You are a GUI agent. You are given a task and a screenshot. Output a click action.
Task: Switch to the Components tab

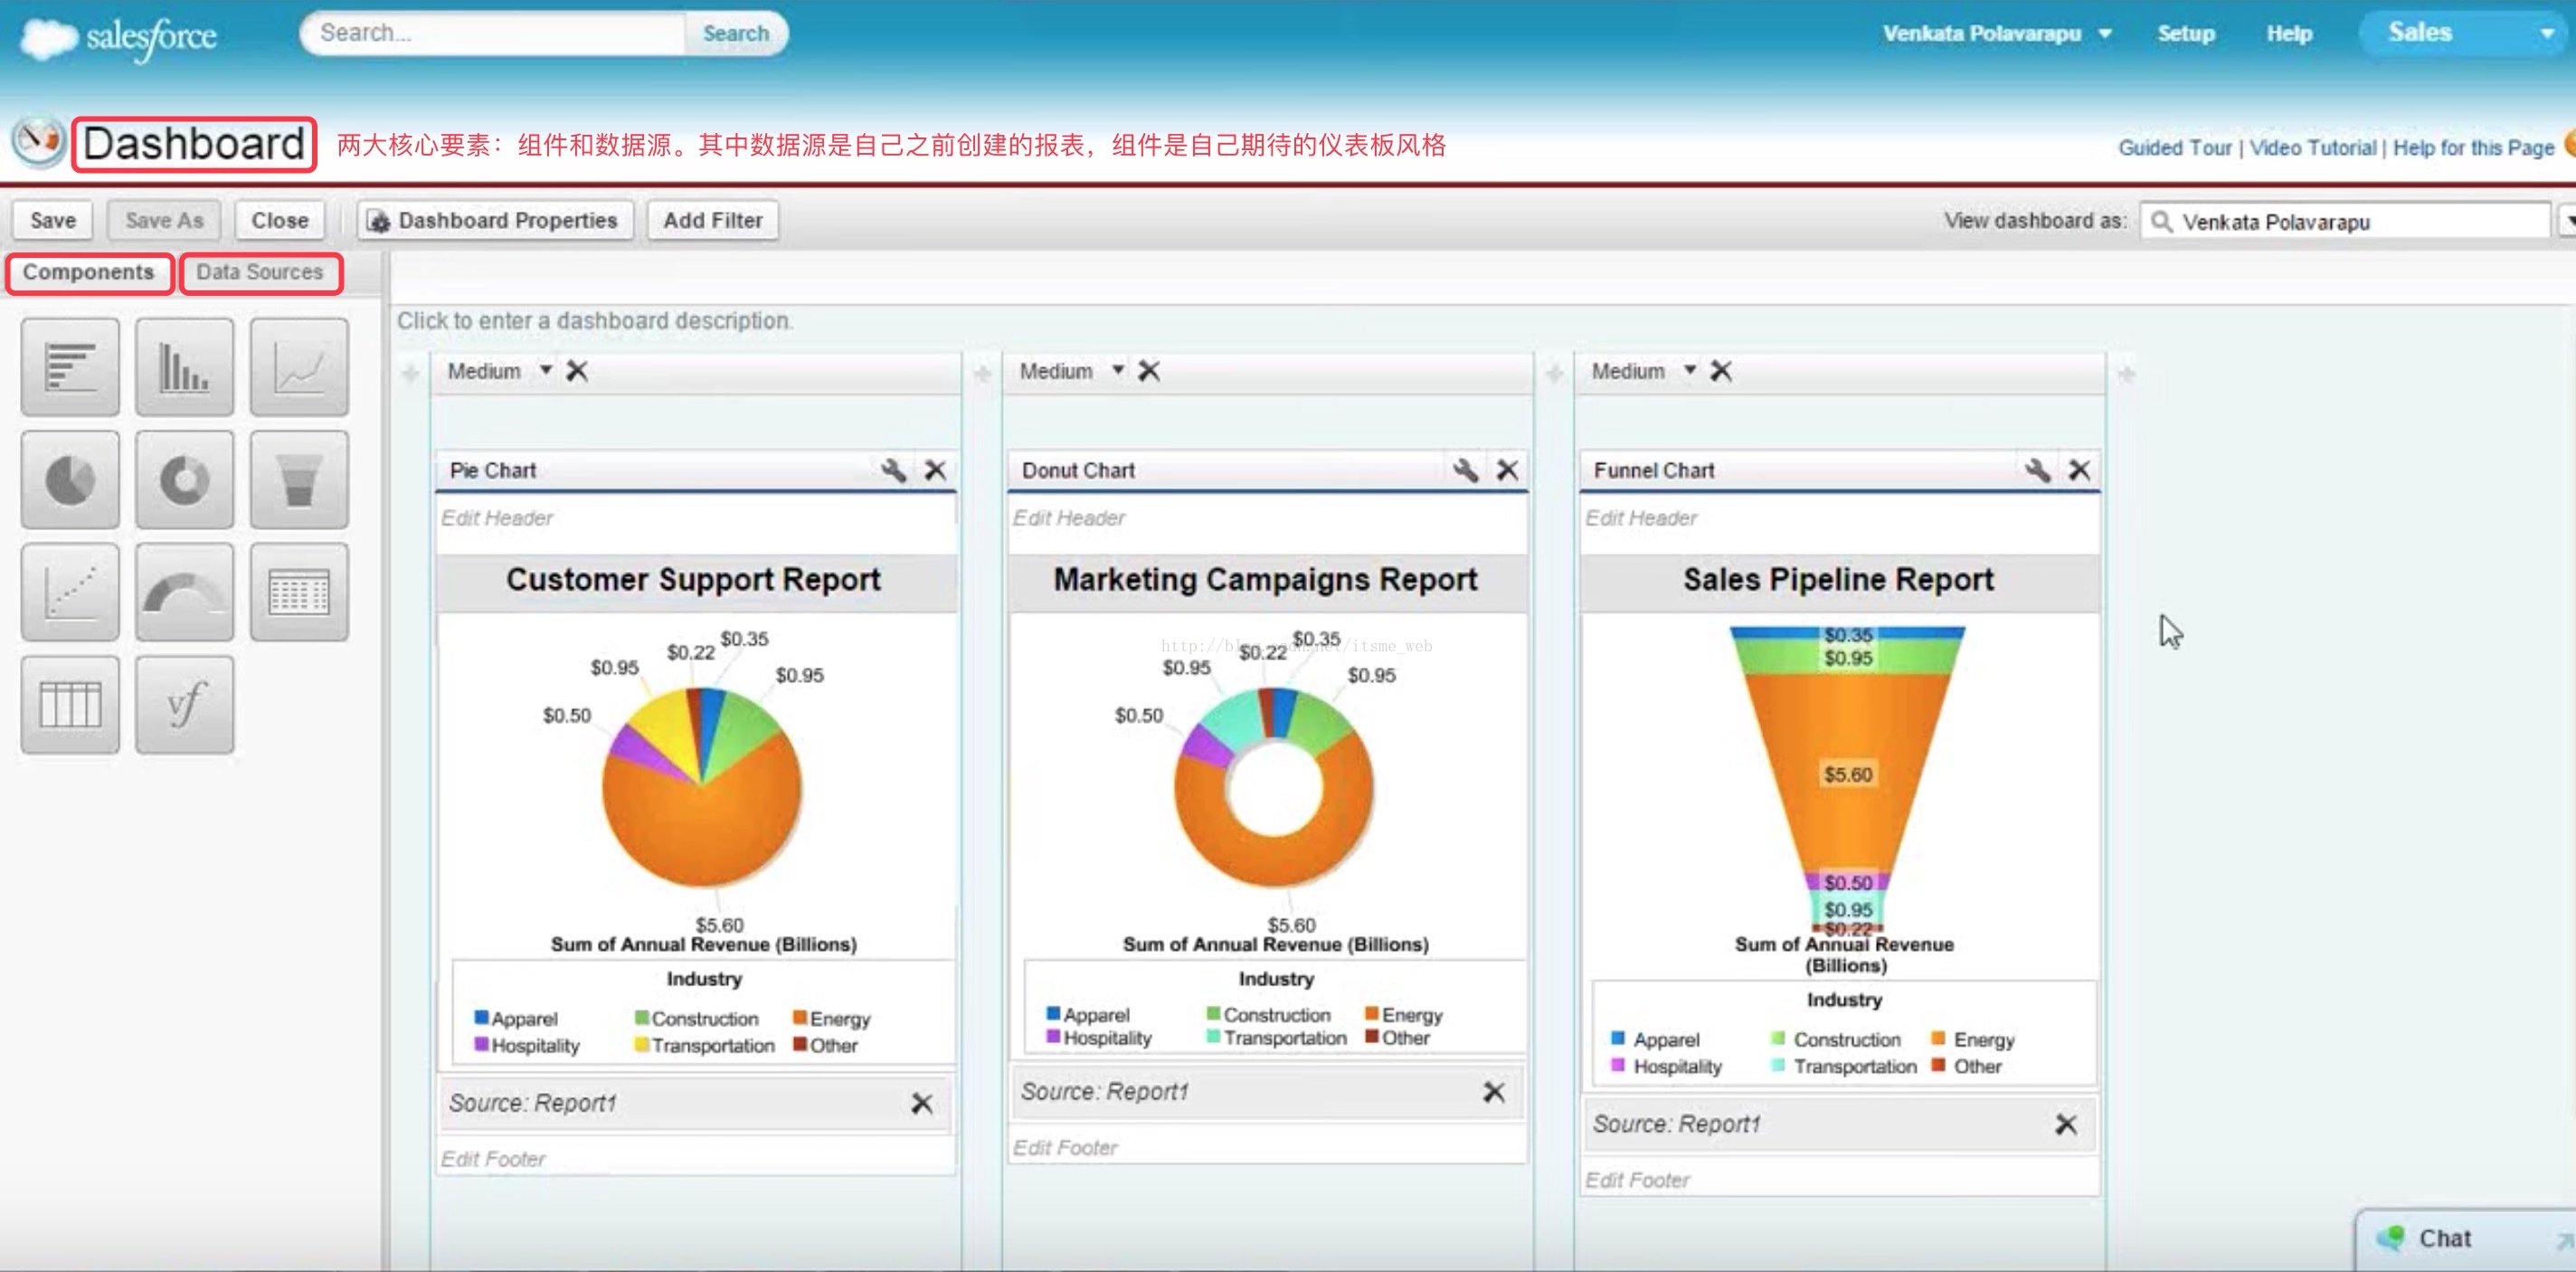[89, 272]
